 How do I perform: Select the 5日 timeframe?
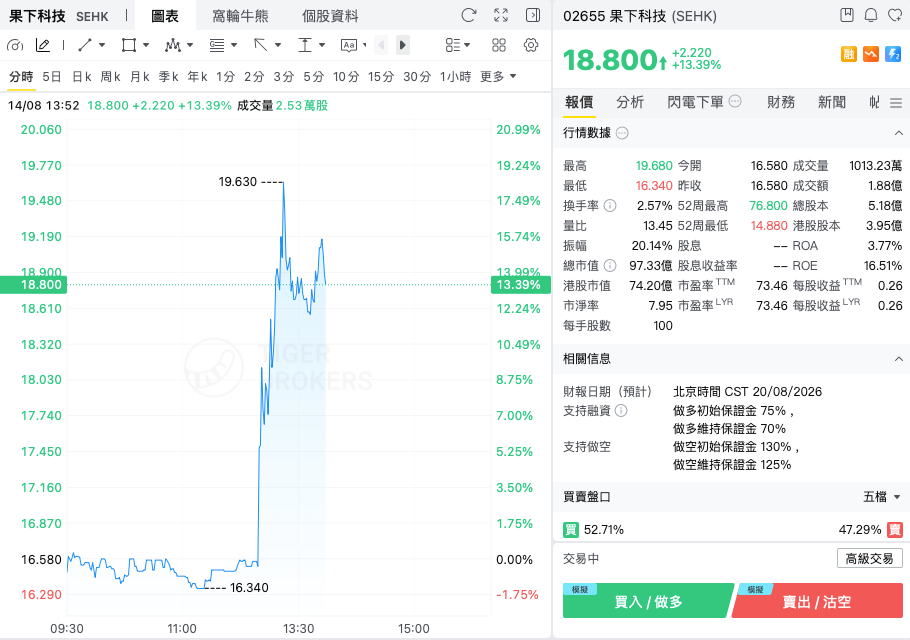(x=52, y=77)
